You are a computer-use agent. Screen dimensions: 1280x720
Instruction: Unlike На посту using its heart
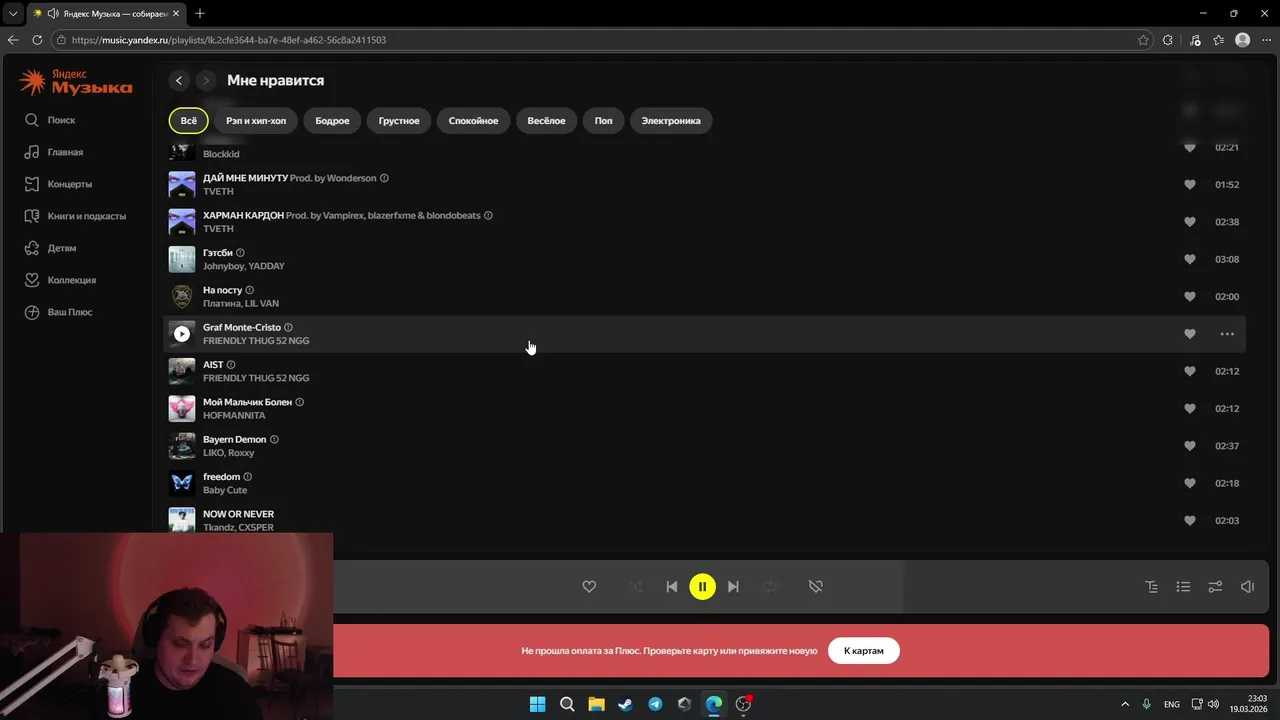(1190, 297)
